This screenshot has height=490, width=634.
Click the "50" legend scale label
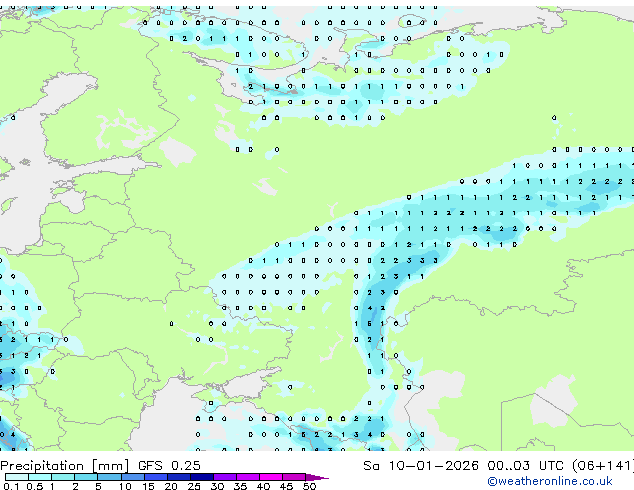309,486
